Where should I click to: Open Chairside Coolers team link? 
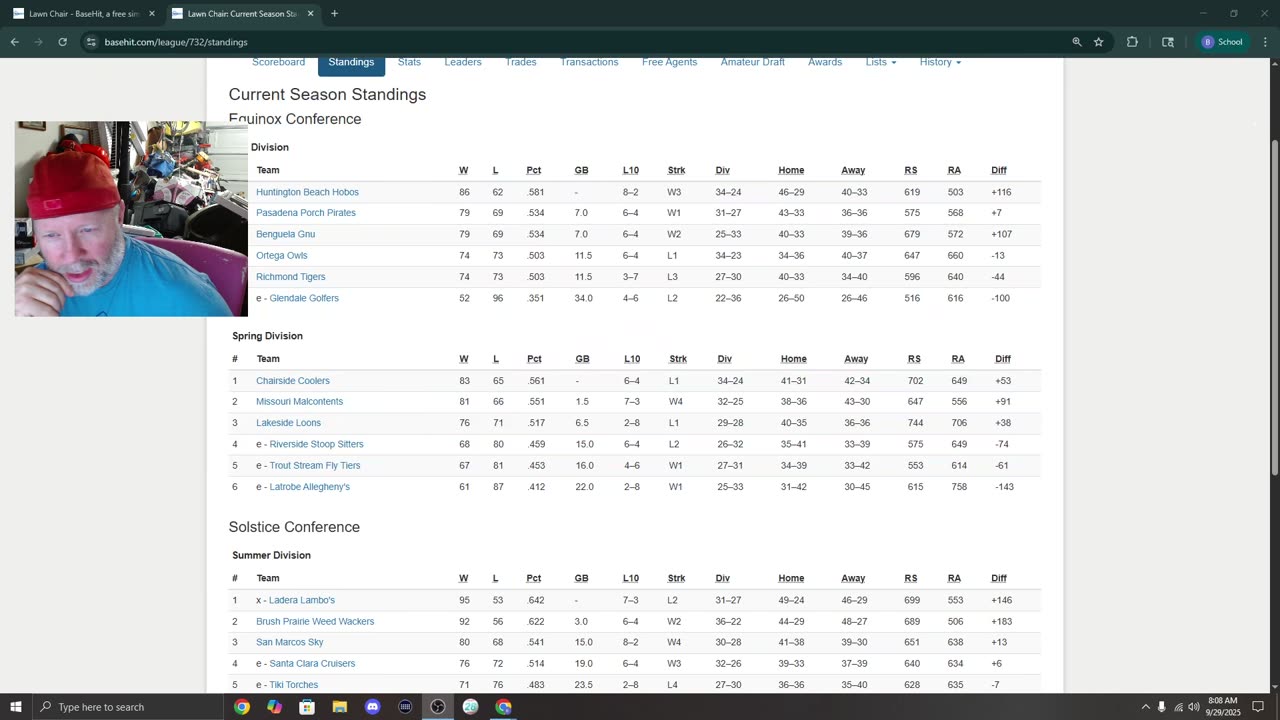tap(293, 381)
